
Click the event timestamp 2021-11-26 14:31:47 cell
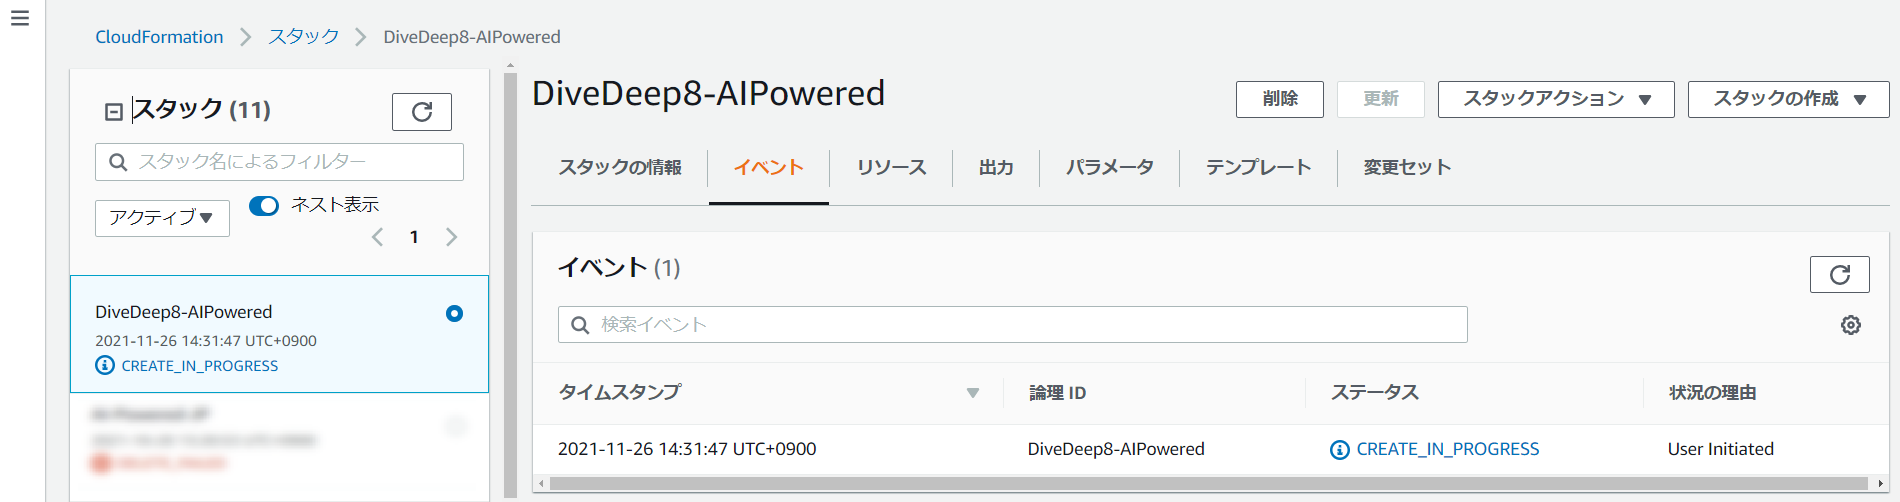687,449
